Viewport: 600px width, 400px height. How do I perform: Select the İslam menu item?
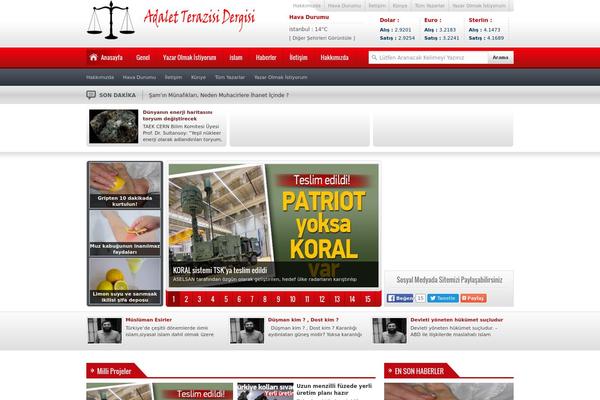(236, 57)
